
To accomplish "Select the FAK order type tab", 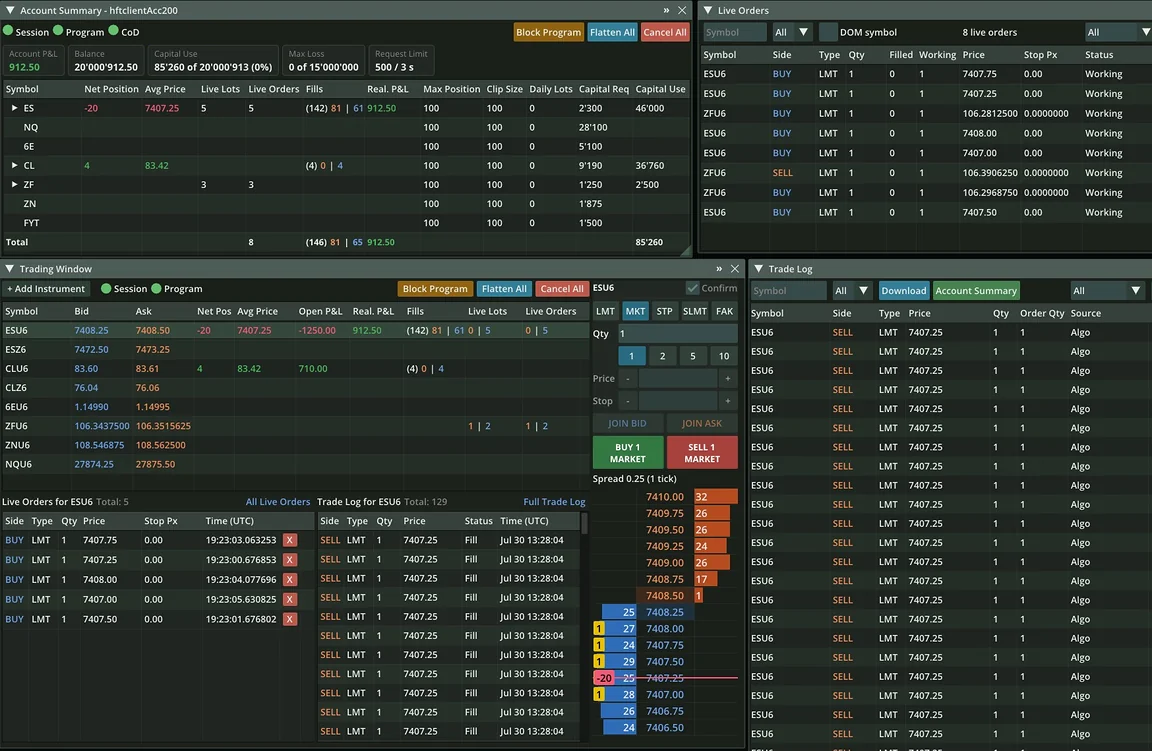I will [x=724, y=311].
